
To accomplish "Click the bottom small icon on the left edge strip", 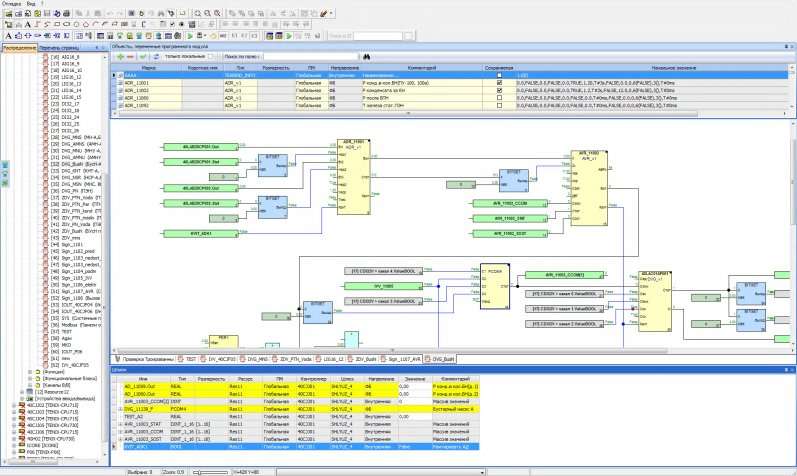I will click(5, 183).
